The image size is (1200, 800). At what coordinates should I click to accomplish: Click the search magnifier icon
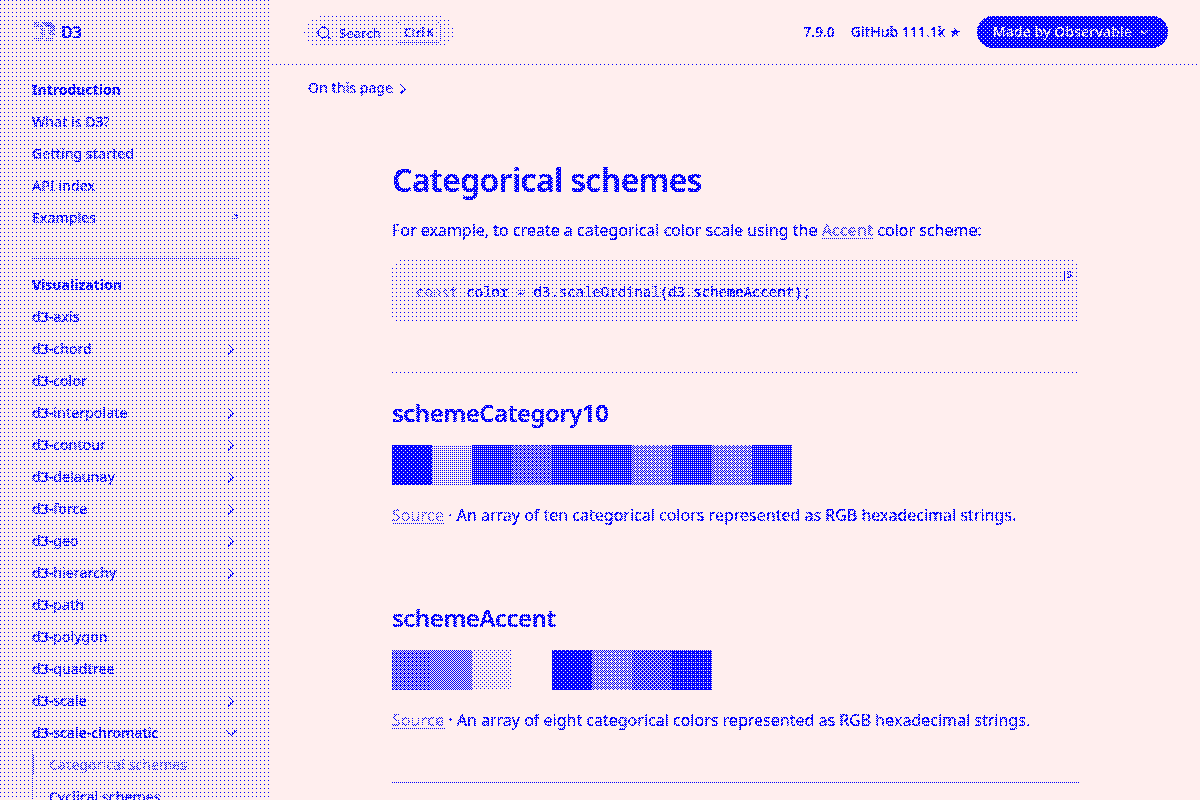coord(324,33)
